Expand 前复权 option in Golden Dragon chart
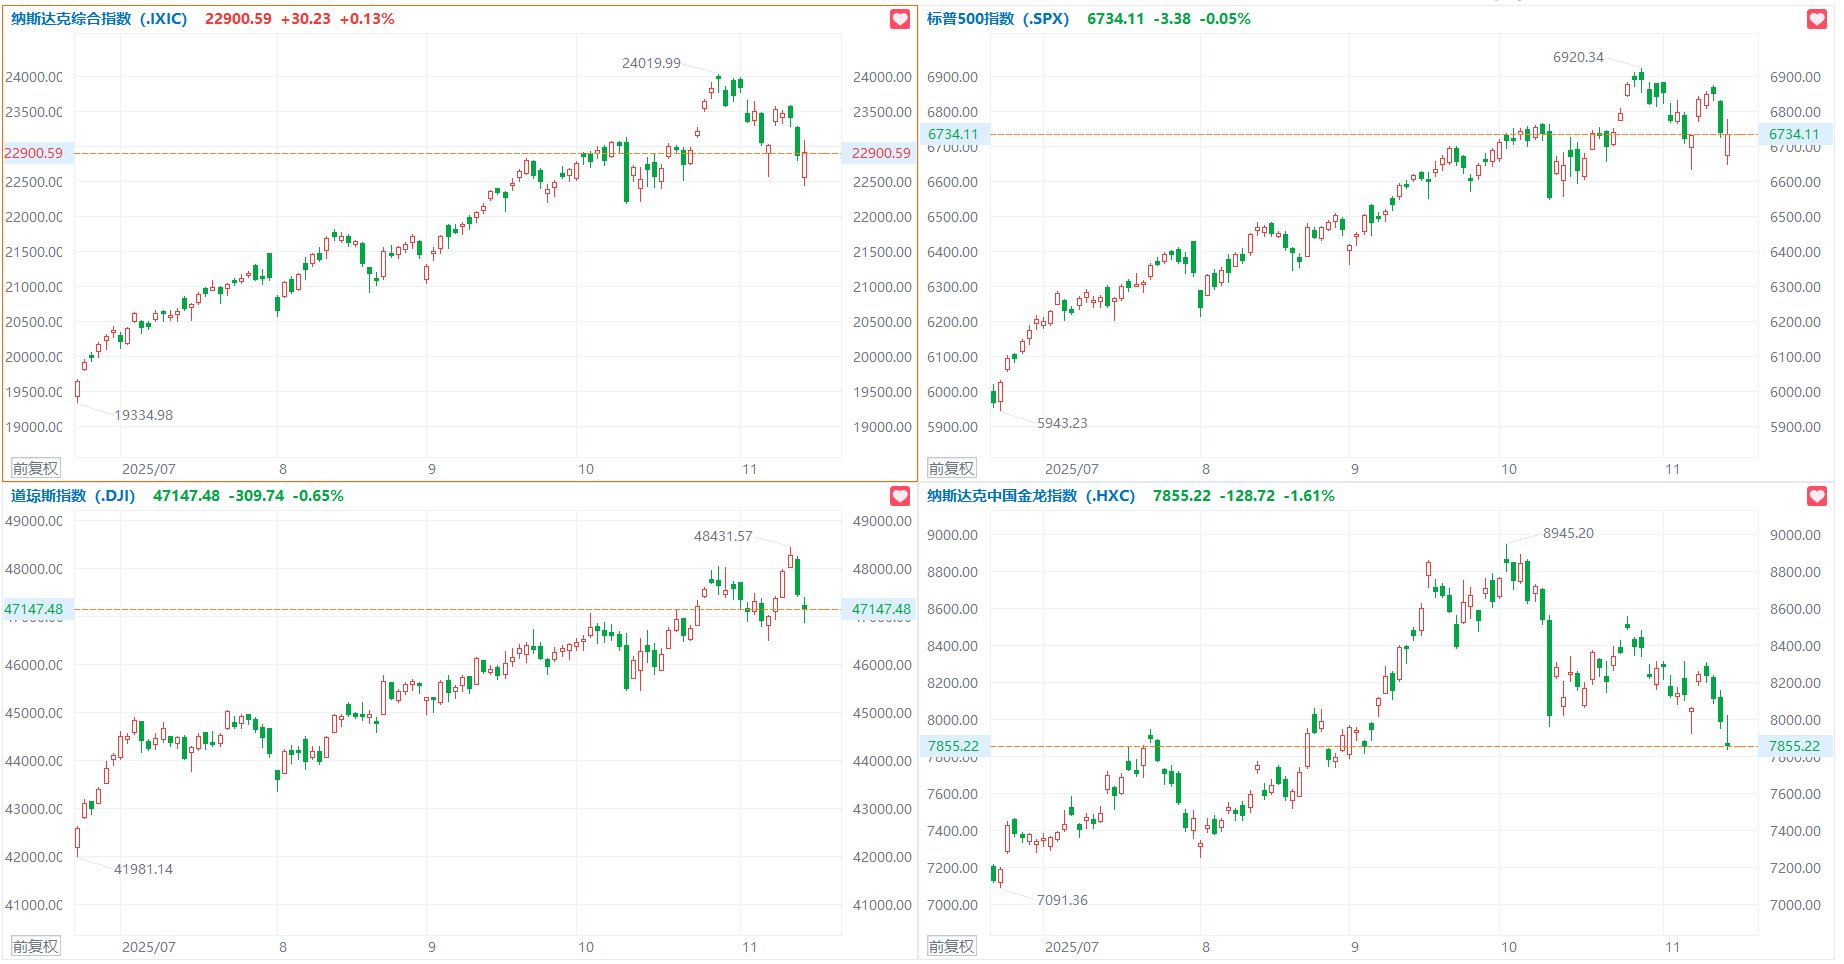 pyautogui.click(x=951, y=946)
